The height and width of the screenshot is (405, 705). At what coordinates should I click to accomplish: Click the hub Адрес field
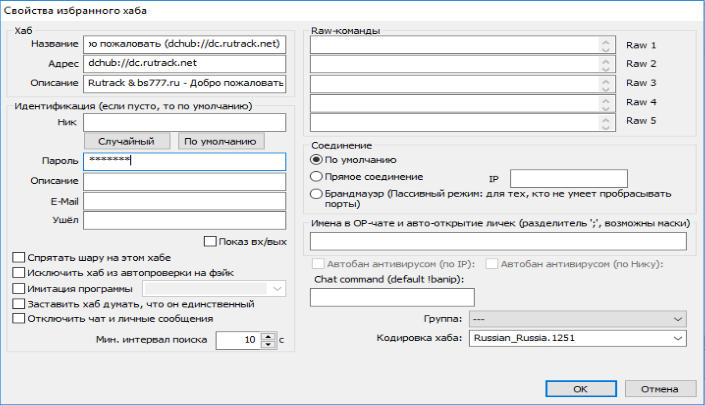[x=185, y=63]
